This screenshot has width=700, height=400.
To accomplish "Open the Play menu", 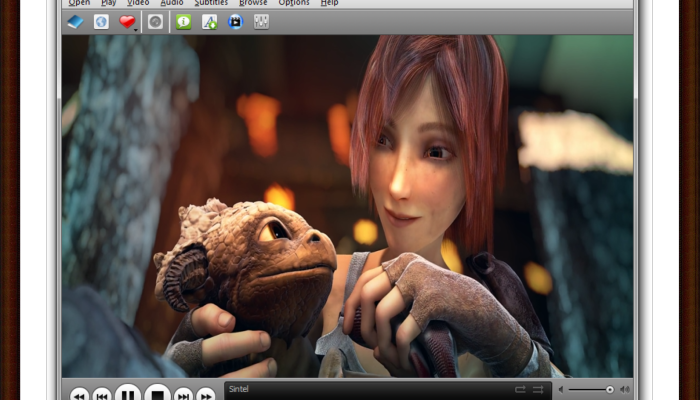I will coord(108,3).
